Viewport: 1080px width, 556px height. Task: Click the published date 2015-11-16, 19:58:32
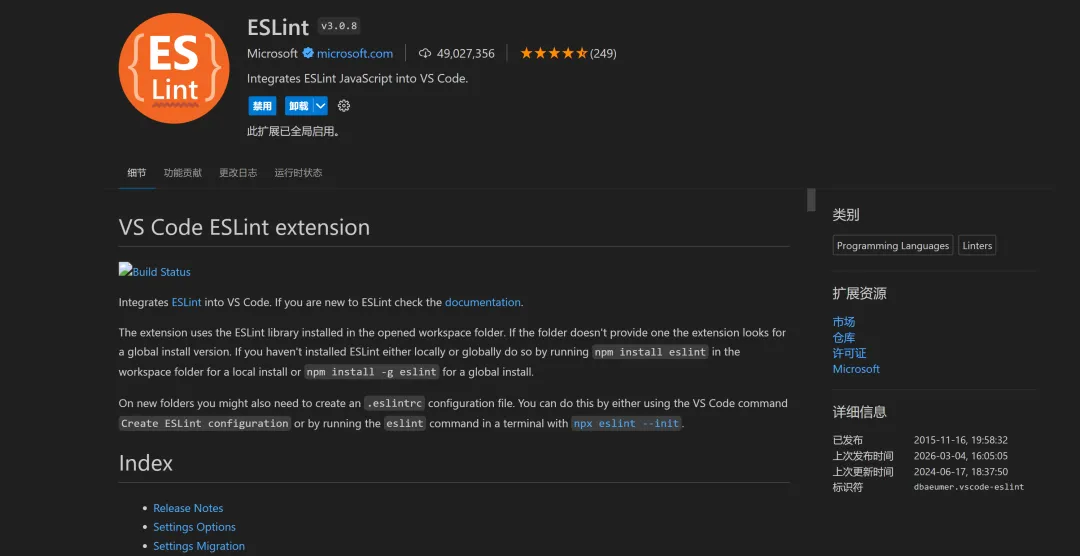click(961, 440)
